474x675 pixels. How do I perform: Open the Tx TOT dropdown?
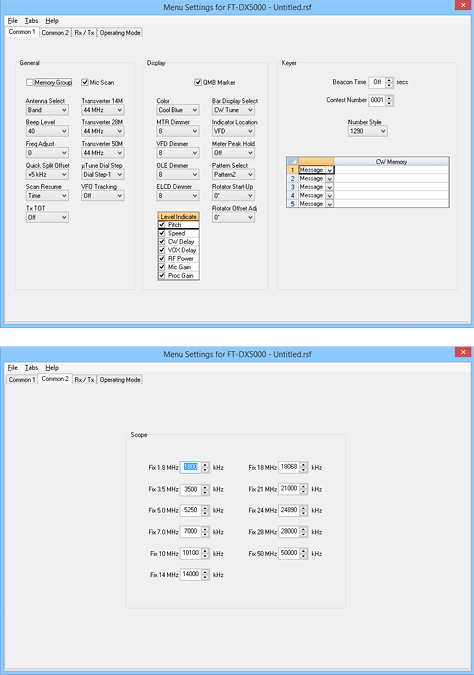(x=47, y=217)
